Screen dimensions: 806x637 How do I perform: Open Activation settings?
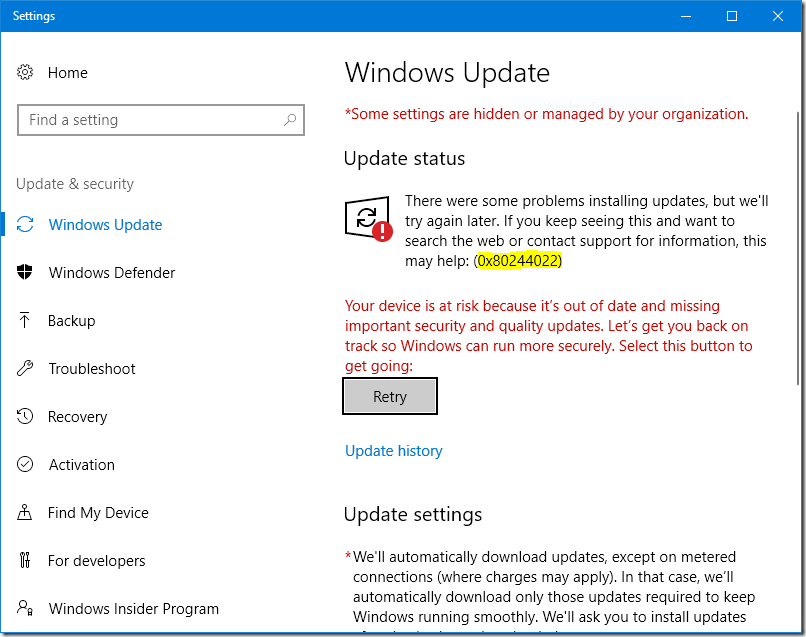point(82,465)
